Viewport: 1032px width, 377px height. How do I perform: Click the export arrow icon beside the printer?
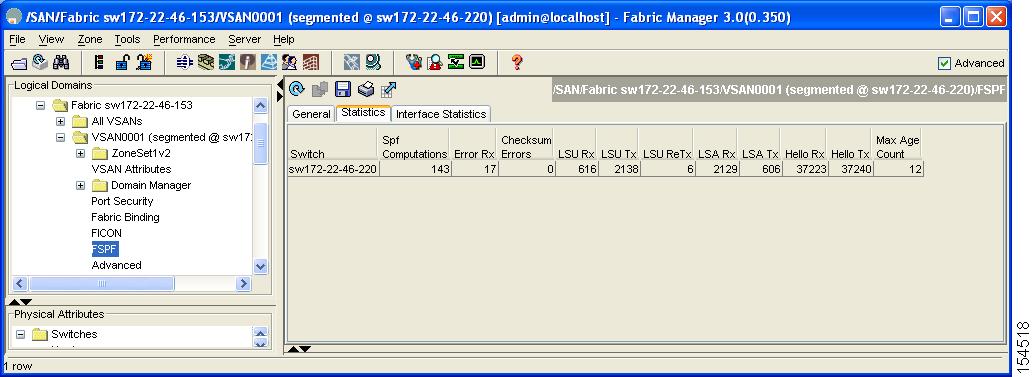pyautogui.click(x=388, y=89)
